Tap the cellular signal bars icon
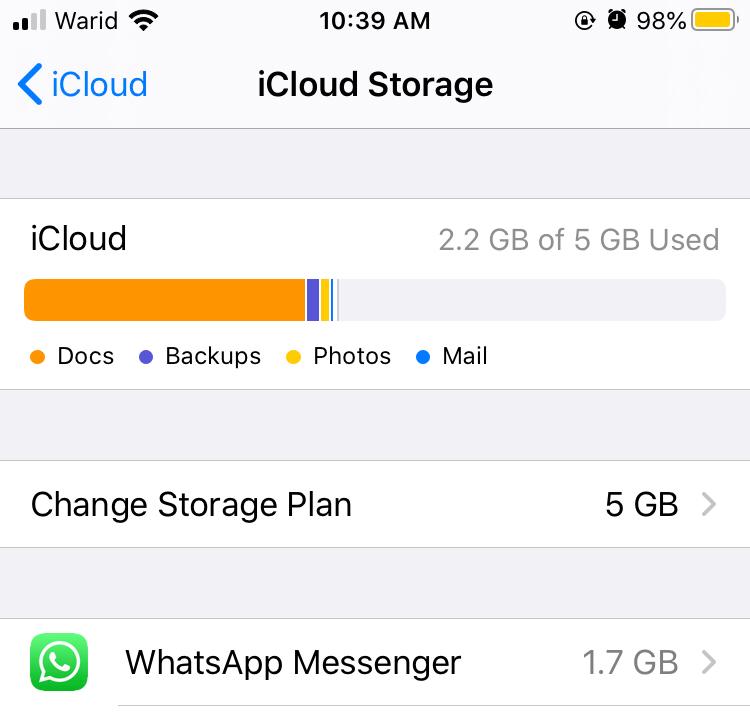The image size is (750, 715). 30,20
